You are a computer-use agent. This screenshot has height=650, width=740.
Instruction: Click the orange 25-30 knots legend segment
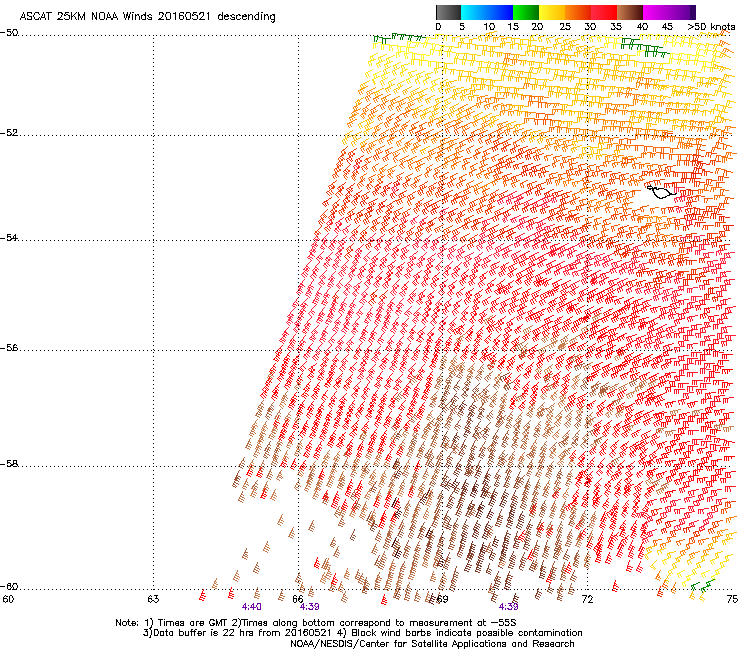coord(578,12)
